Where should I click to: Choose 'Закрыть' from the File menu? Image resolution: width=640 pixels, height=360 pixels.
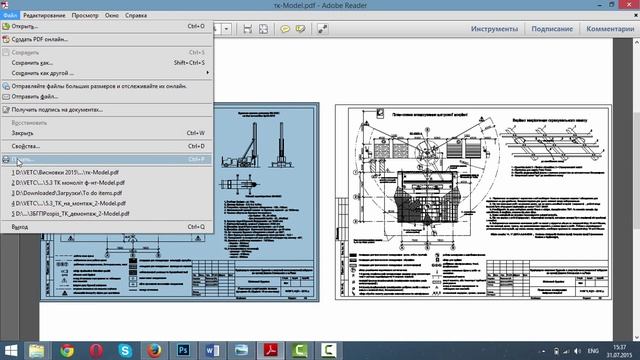(x=107, y=133)
